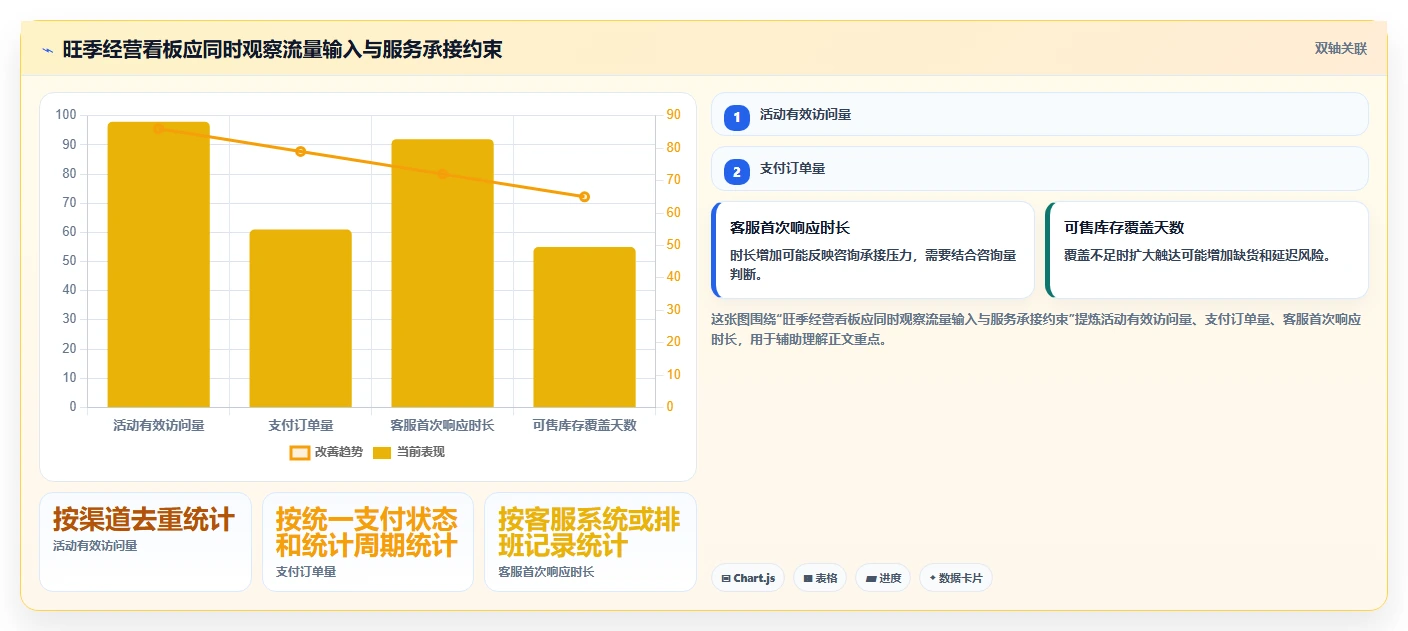
Task: Click the dashboard title 旺季经营看板 heading
Action: coord(282,50)
